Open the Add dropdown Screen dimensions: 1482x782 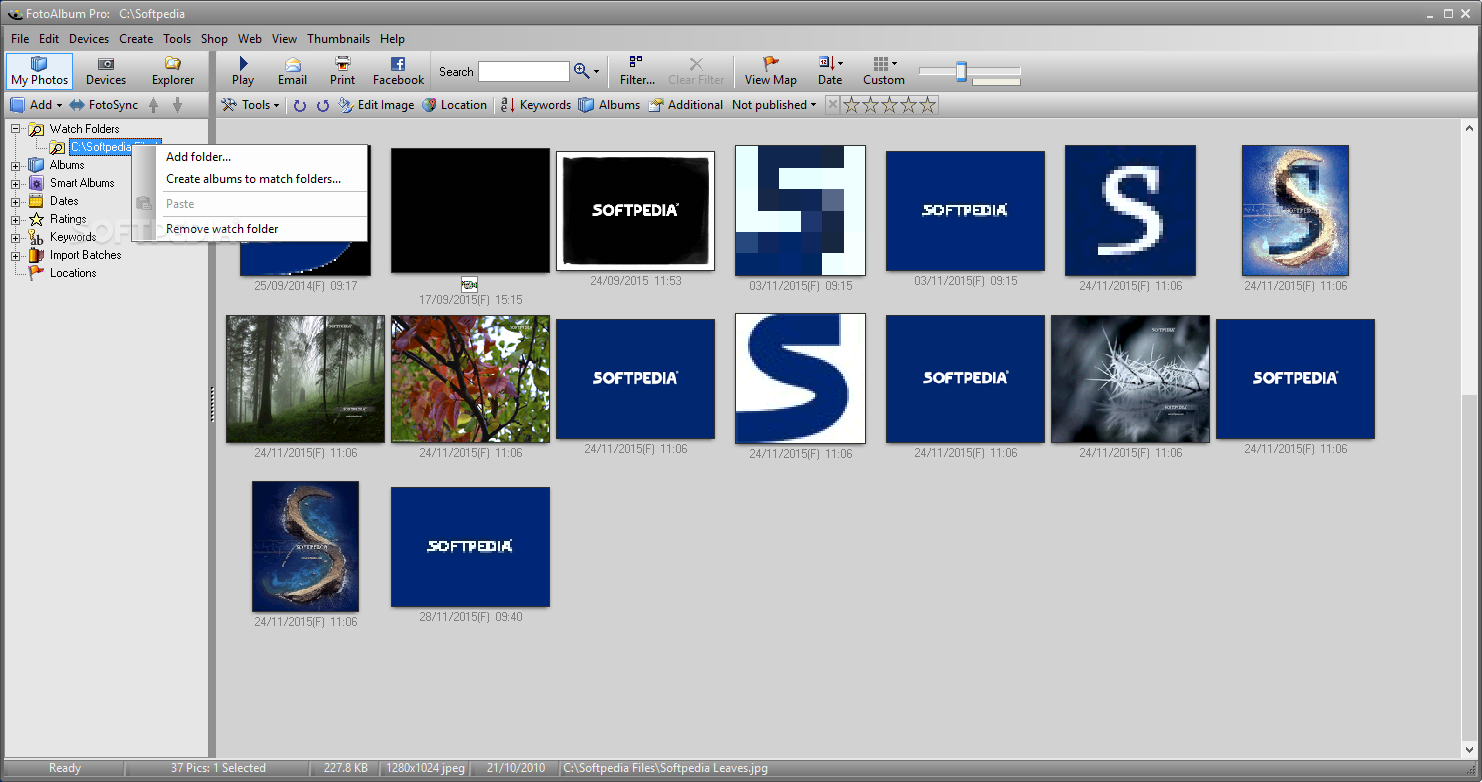point(36,105)
